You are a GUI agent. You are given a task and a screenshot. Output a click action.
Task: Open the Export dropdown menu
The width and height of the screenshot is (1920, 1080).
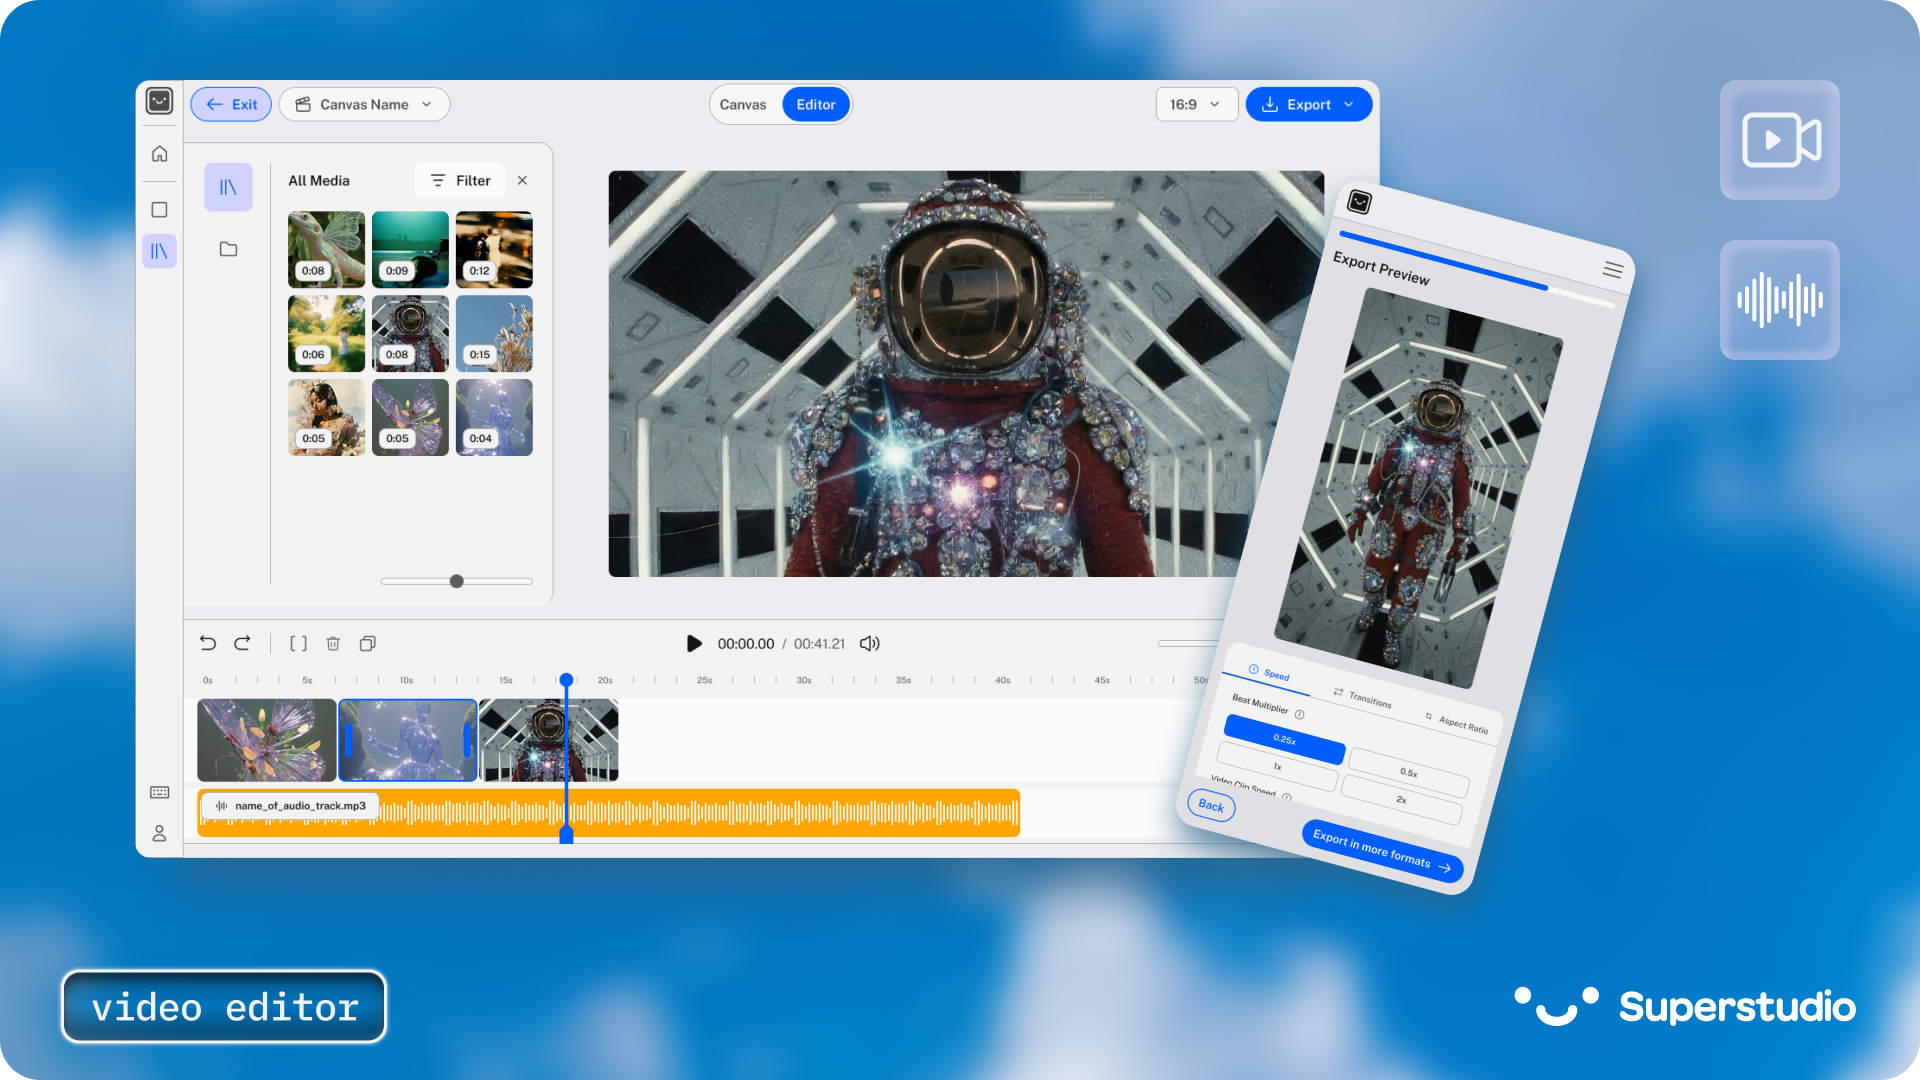click(1308, 104)
